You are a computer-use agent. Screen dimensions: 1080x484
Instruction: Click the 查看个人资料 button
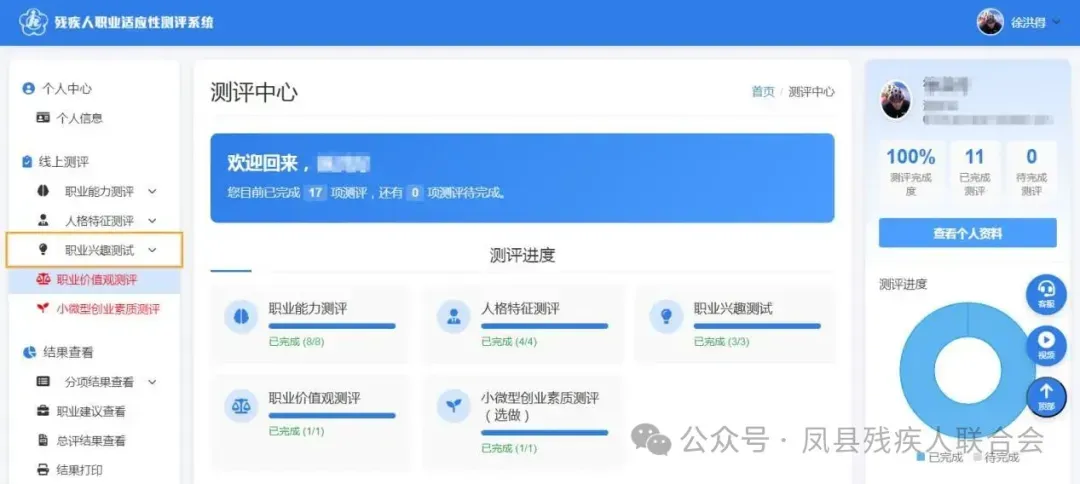967,233
